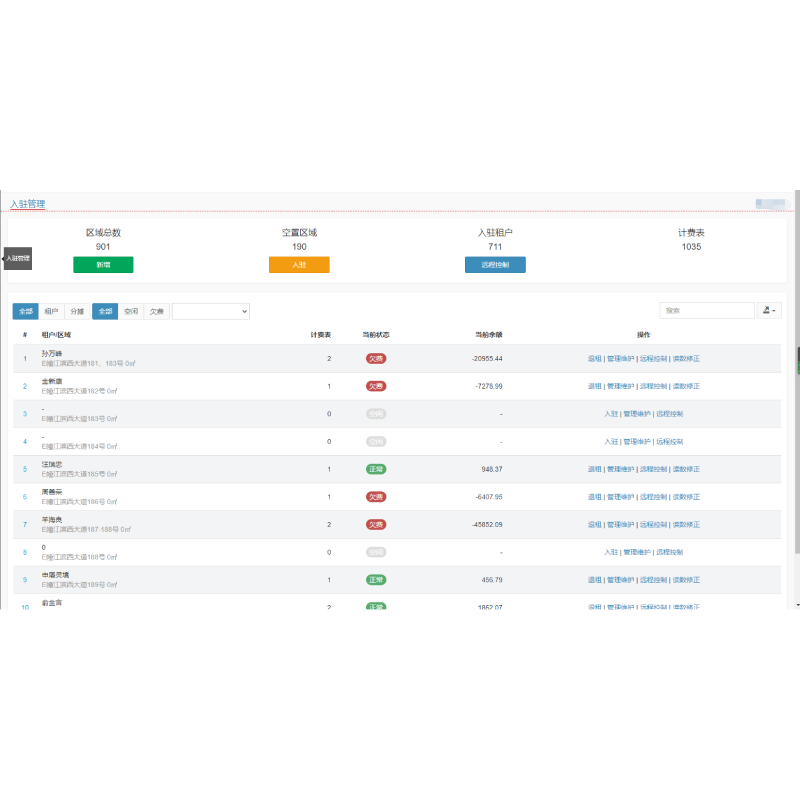The width and height of the screenshot is (800, 800).
Task: Click the green 新增 button
Action: click(x=103, y=265)
